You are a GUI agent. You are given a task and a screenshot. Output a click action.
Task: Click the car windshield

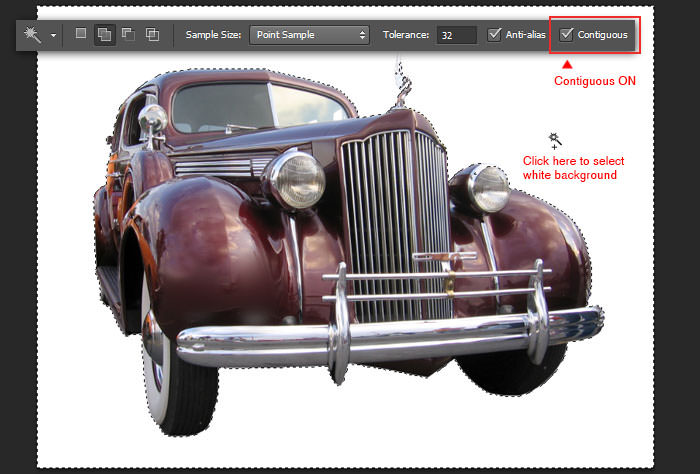coord(259,107)
